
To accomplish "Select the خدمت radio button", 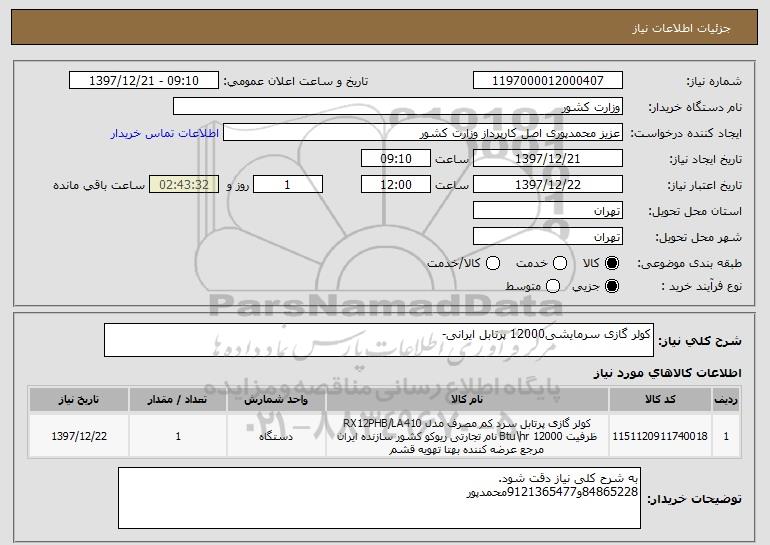I will (560, 263).
